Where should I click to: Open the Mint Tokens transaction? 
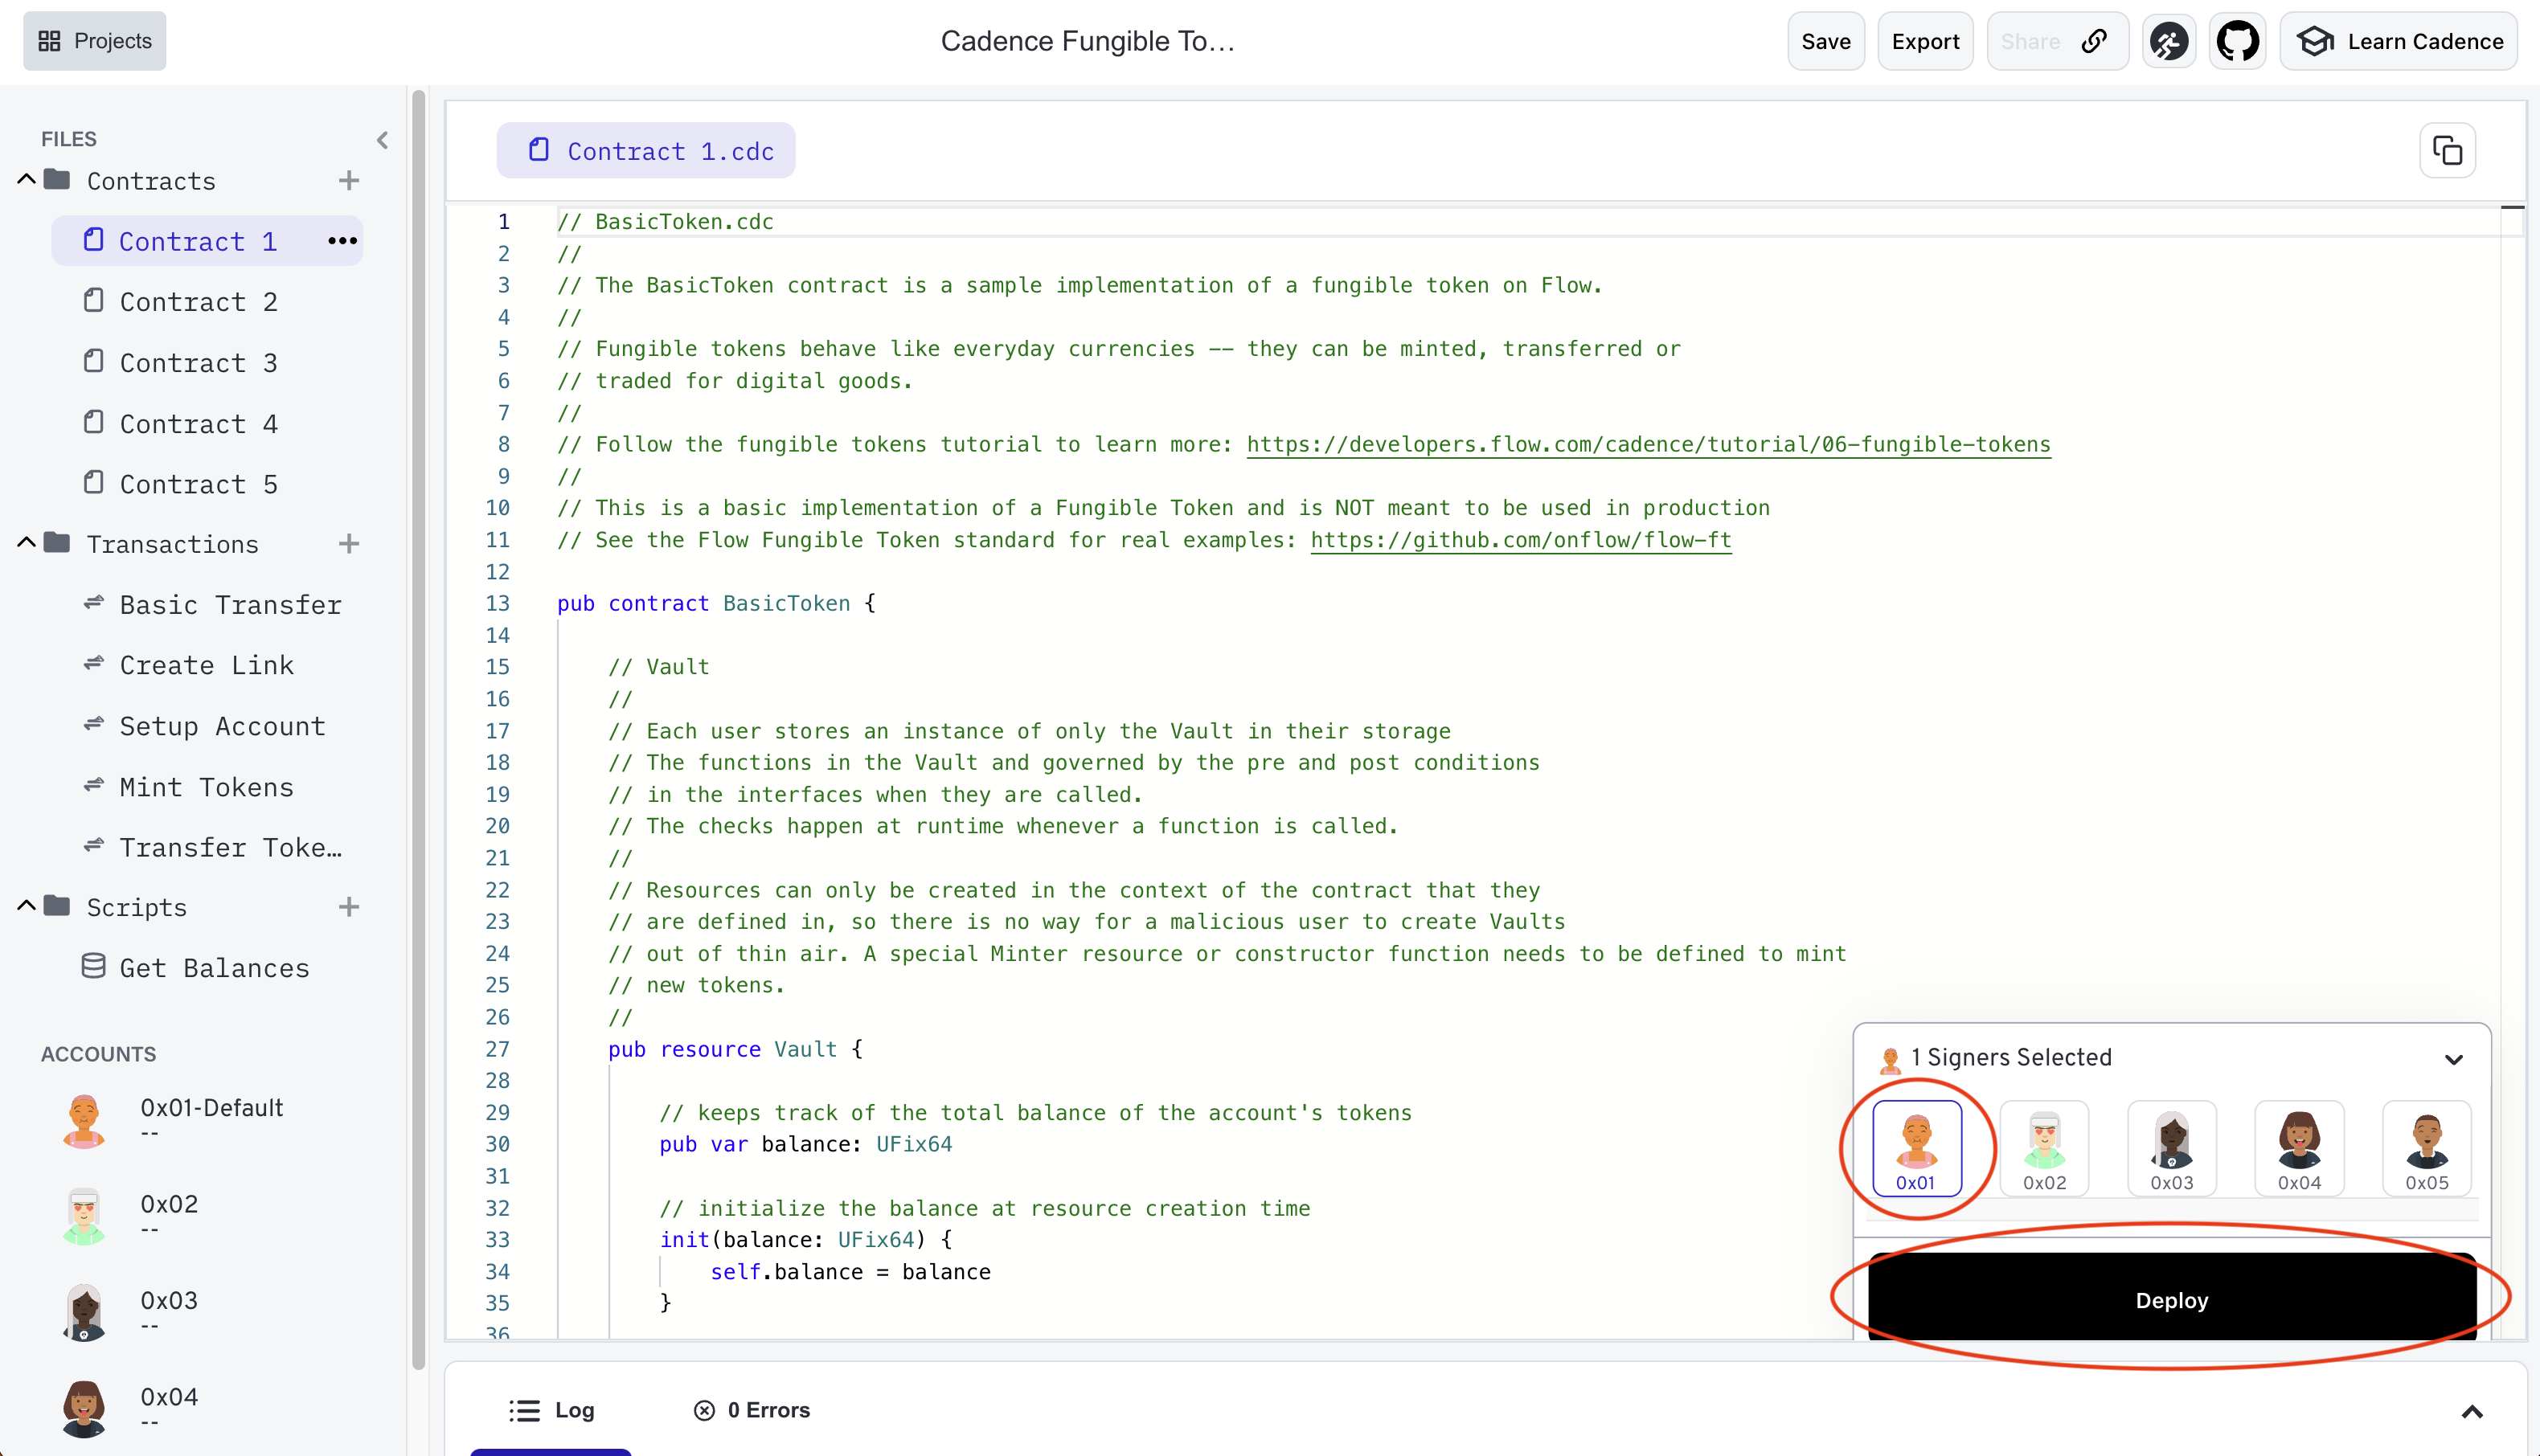pos(206,787)
